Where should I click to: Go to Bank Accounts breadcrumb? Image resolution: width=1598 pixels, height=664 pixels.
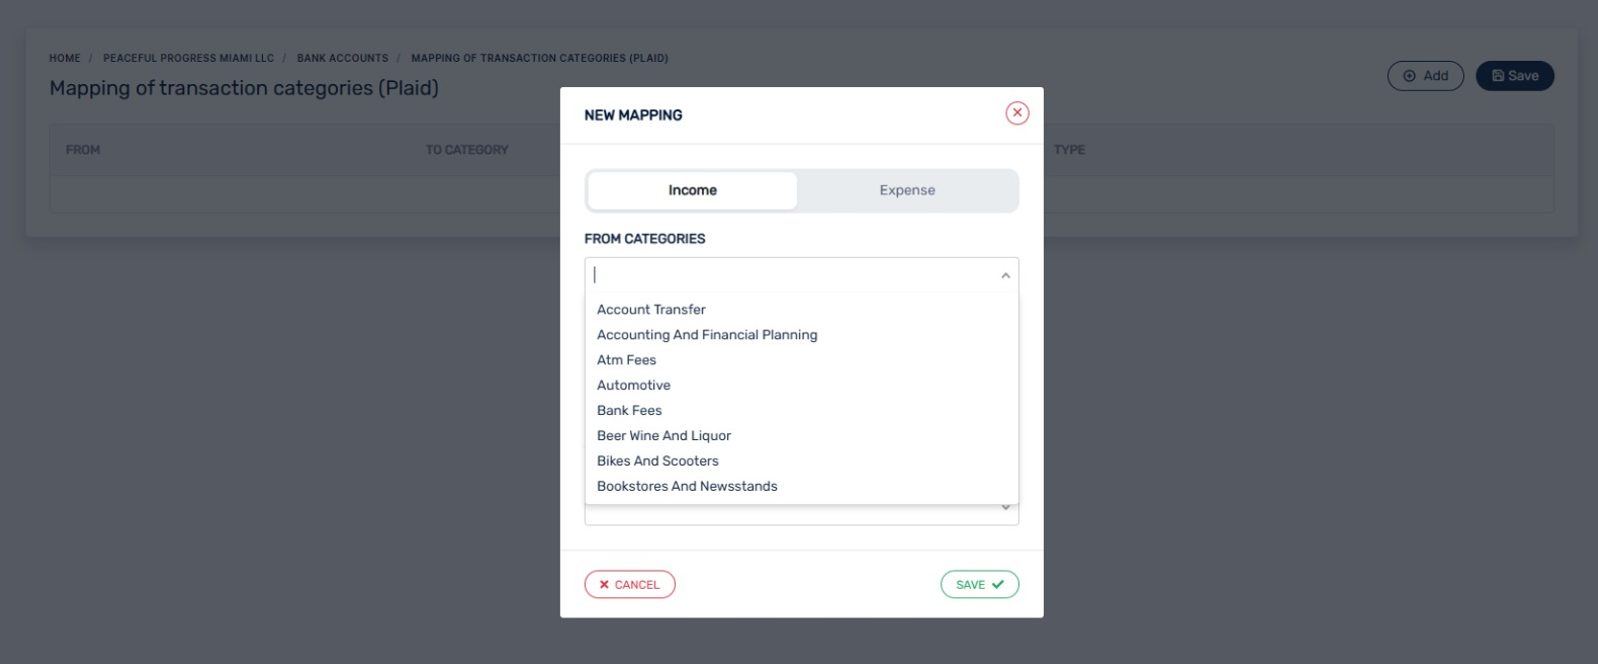pos(342,58)
